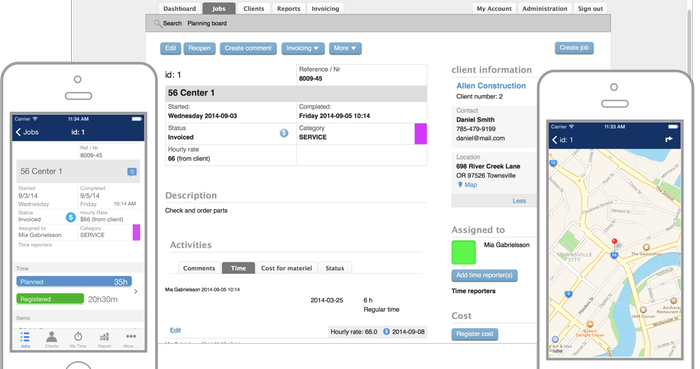
Task: Click the dollar invoiced icon beside Status
Action: pos(284,133)
